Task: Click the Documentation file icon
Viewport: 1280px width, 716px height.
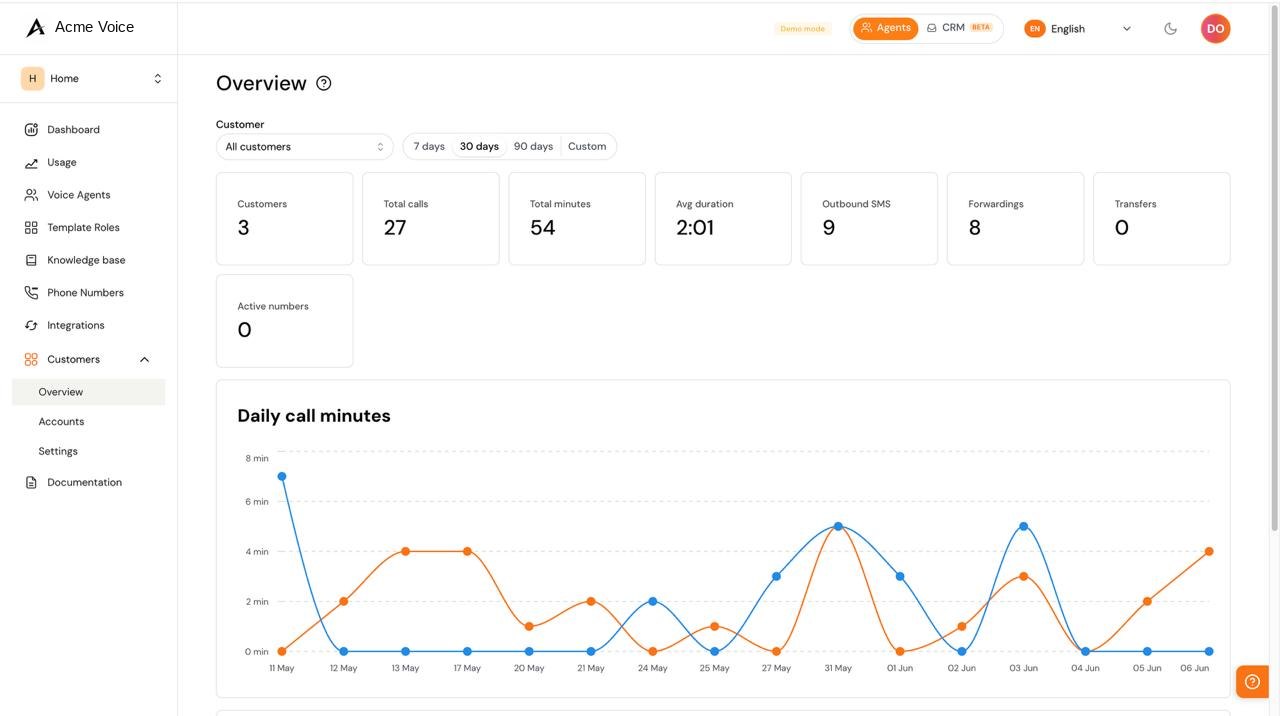Action: pos(31,483)
